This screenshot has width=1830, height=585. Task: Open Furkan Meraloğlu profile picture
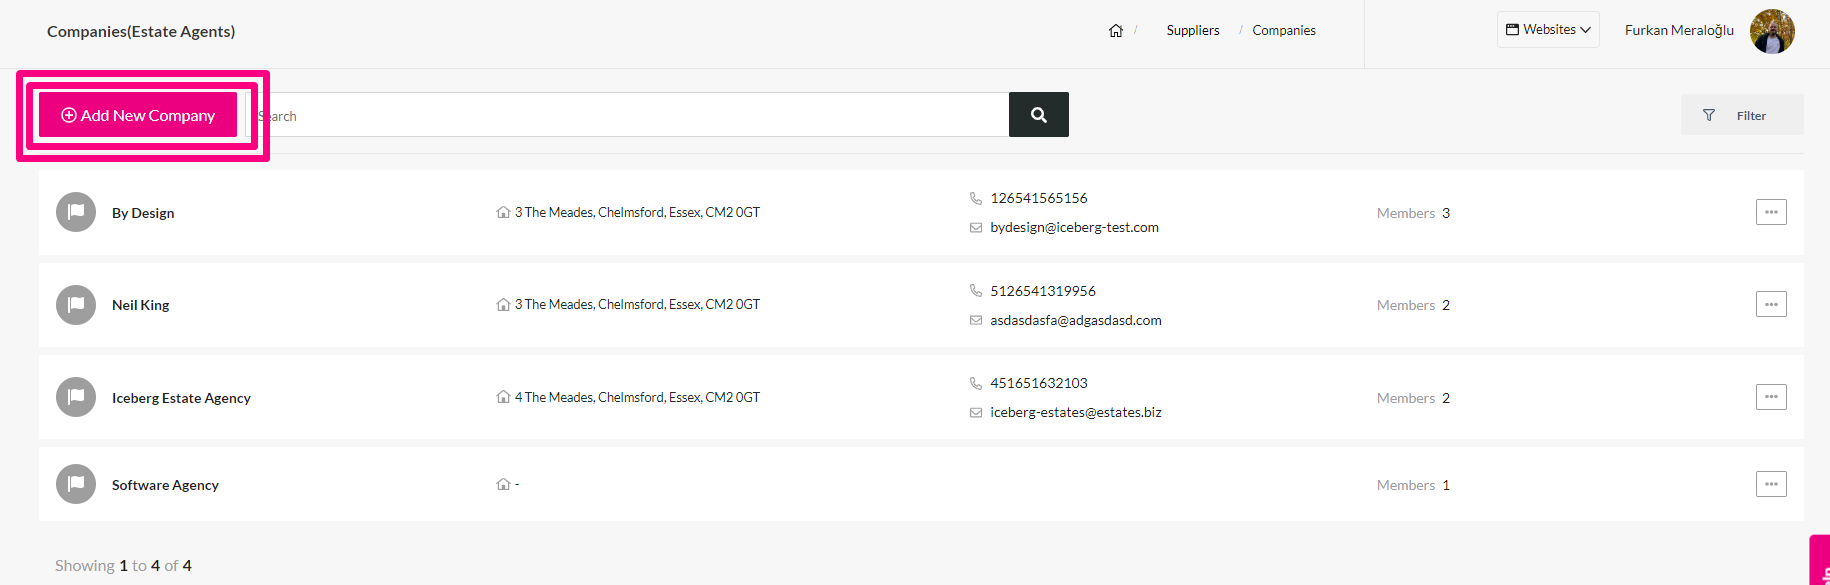click(x=1772, y=31)
